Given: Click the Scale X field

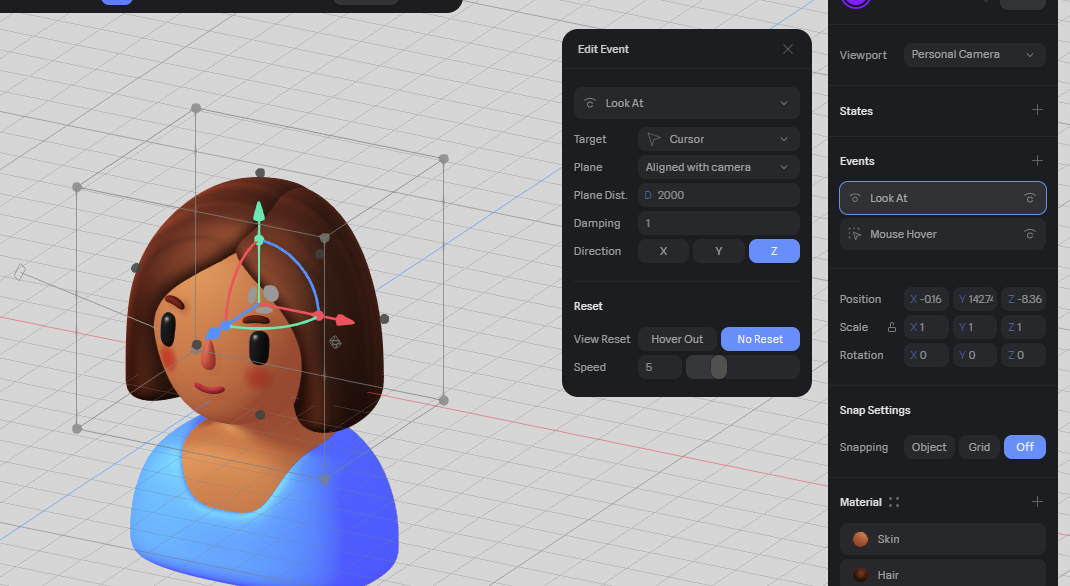Looking at the screenshot, I should (926, 327).
